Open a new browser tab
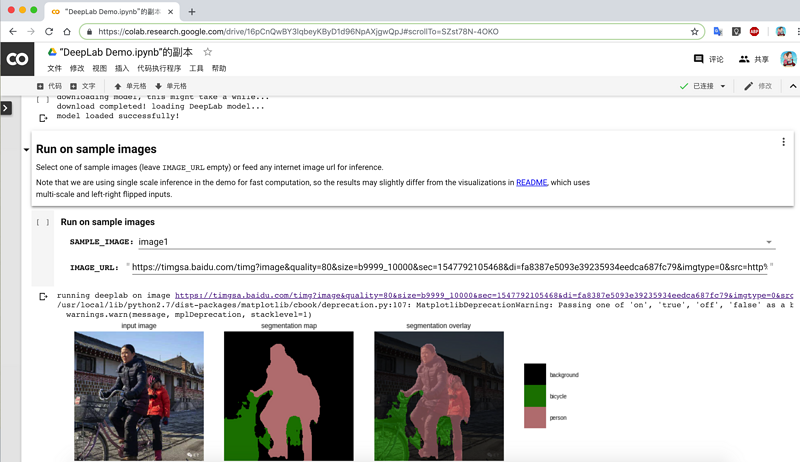 click(x=192, y=12)
